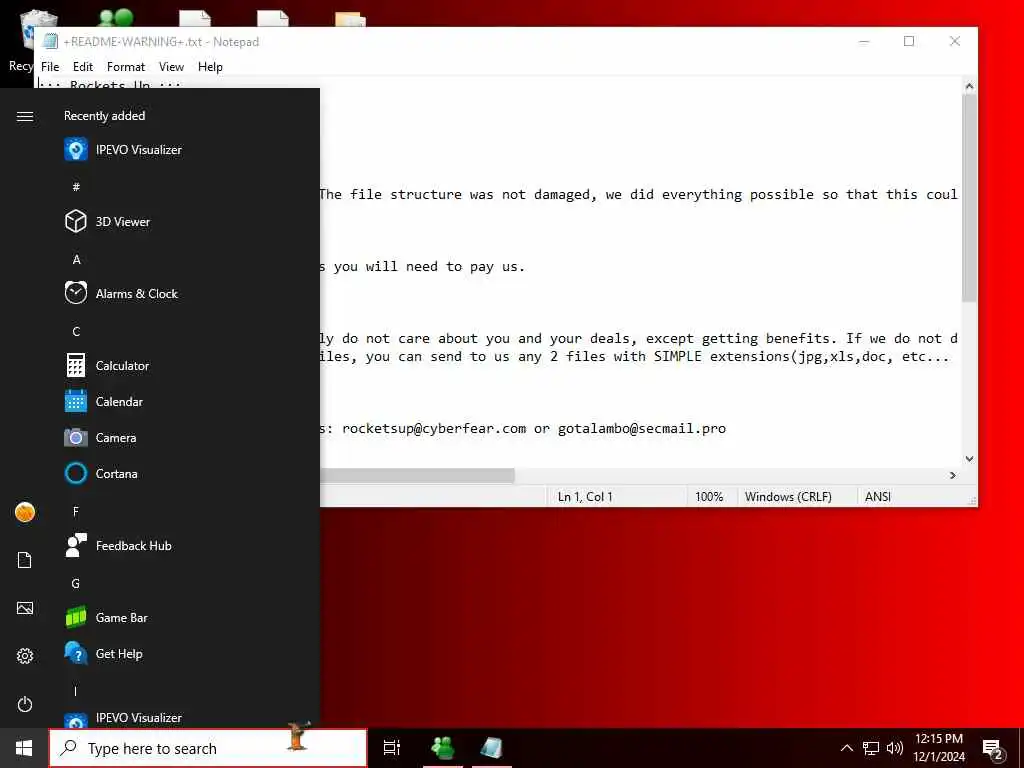1024x768 pixels.
Task: Open the Action Center notifications
Action: pos(993,749)
